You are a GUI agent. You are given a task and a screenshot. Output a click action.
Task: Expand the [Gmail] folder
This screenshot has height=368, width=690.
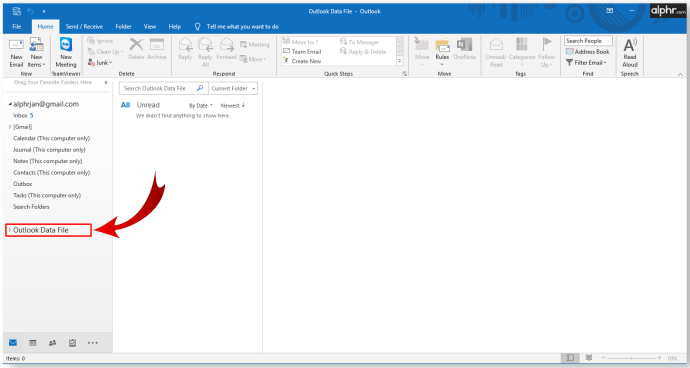(x=10, y=127)
